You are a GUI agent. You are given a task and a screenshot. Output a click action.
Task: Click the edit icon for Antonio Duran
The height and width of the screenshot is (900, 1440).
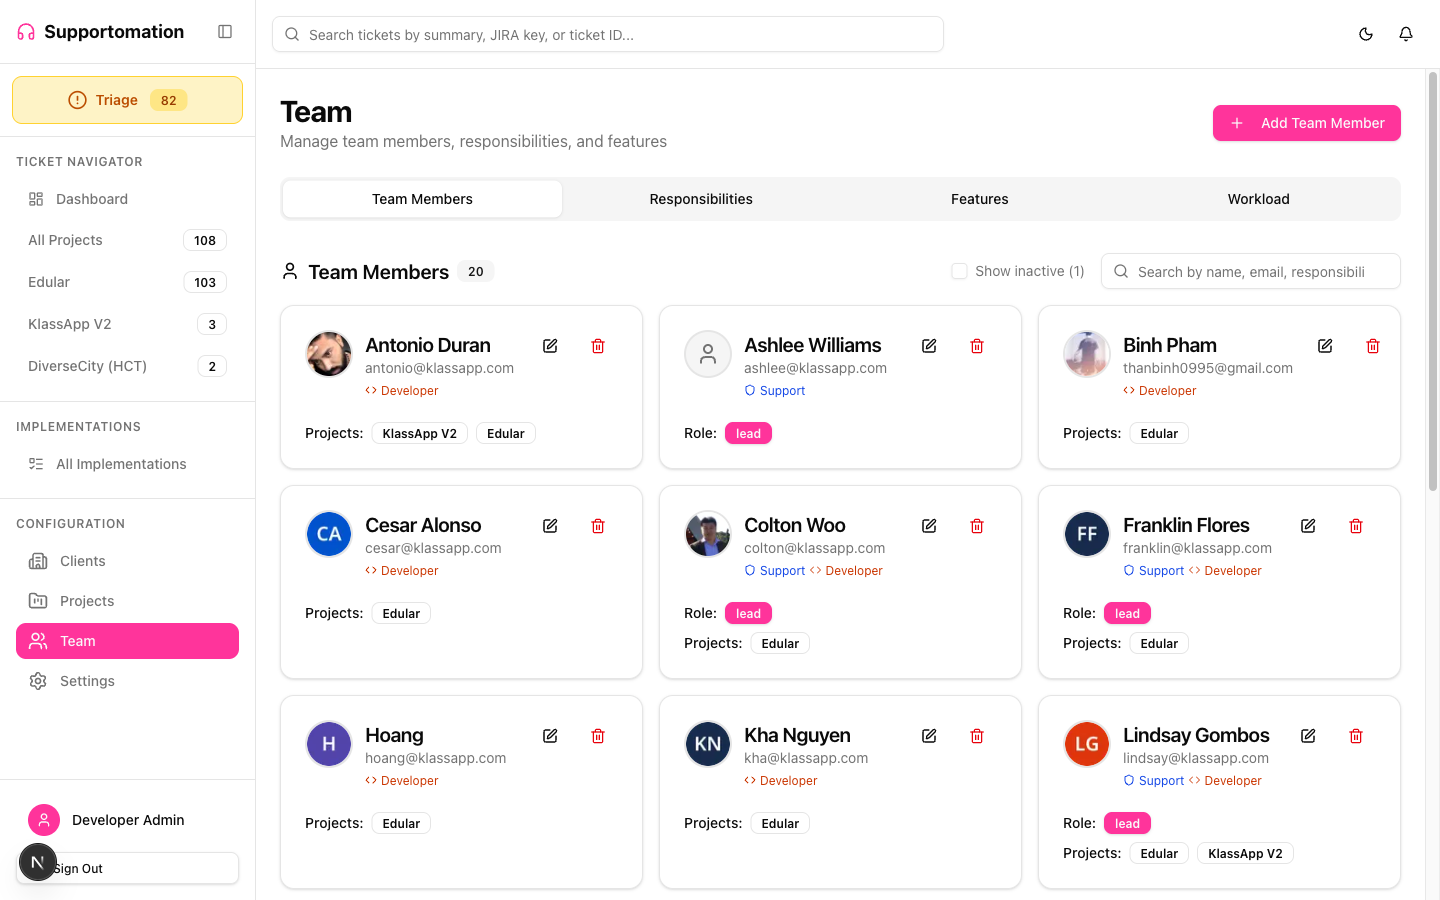(550, 345)
